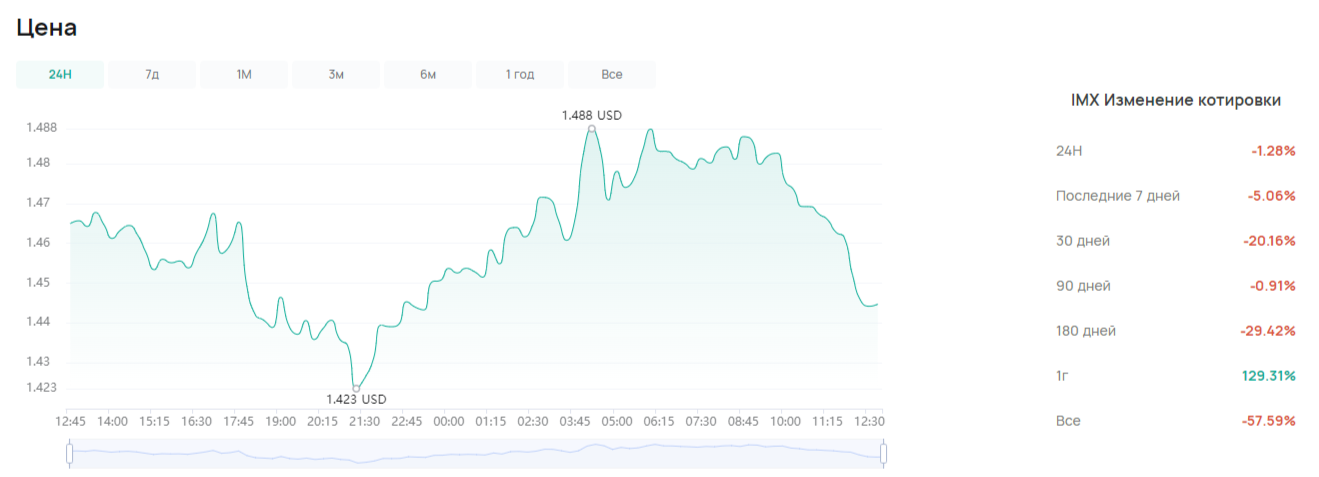1319x477 pixels.
Task: Select the 24H time range tab
Action: pyautogui.click(x=60, y=75)
